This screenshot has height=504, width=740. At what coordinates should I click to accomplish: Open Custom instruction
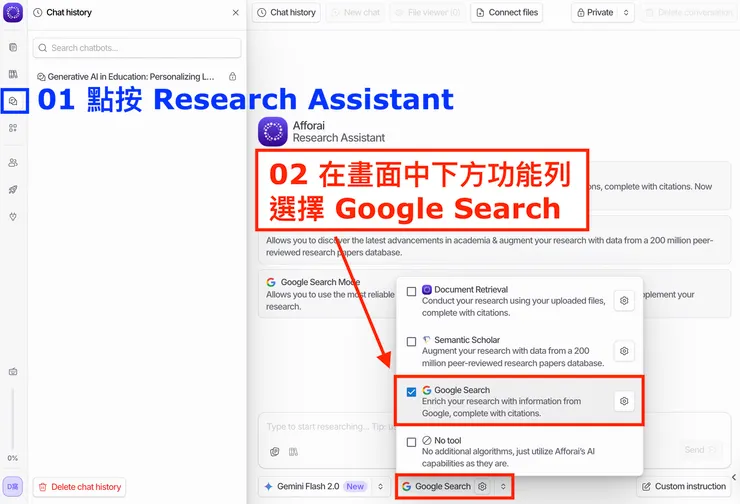[x=684, y=486]
